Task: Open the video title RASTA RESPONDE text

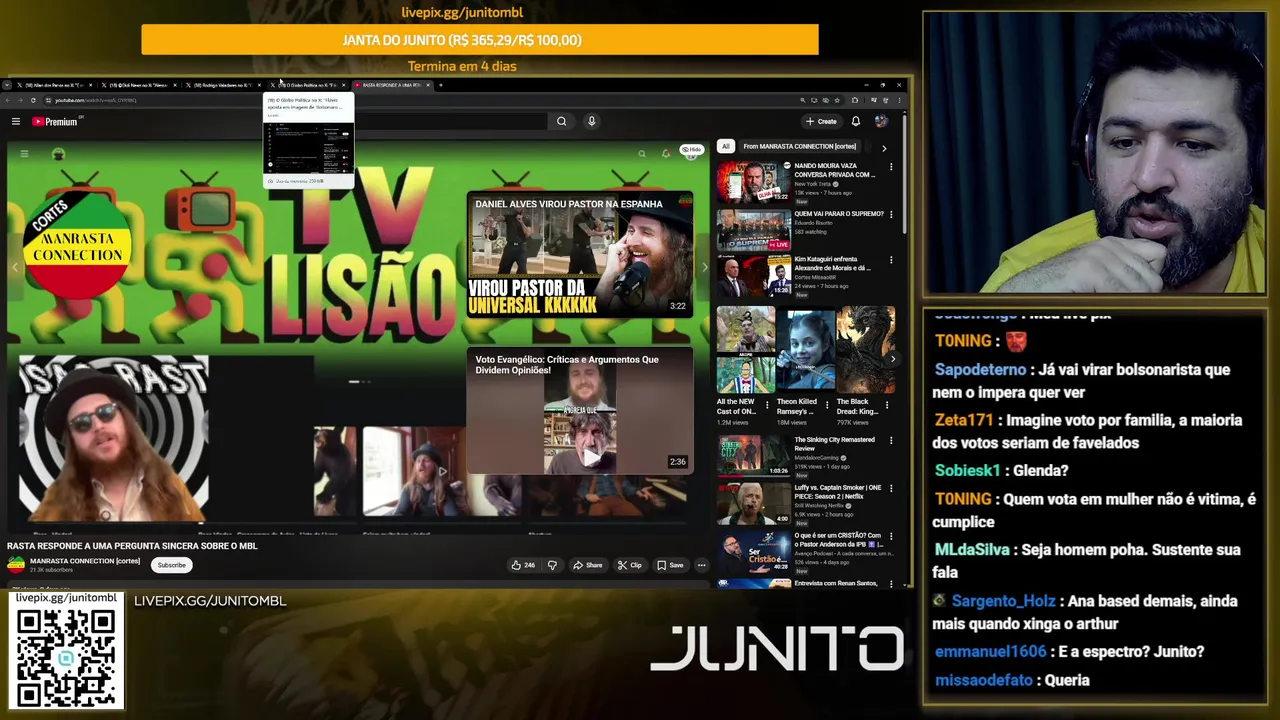Action: pyautogui.click(x=132, y=546)
